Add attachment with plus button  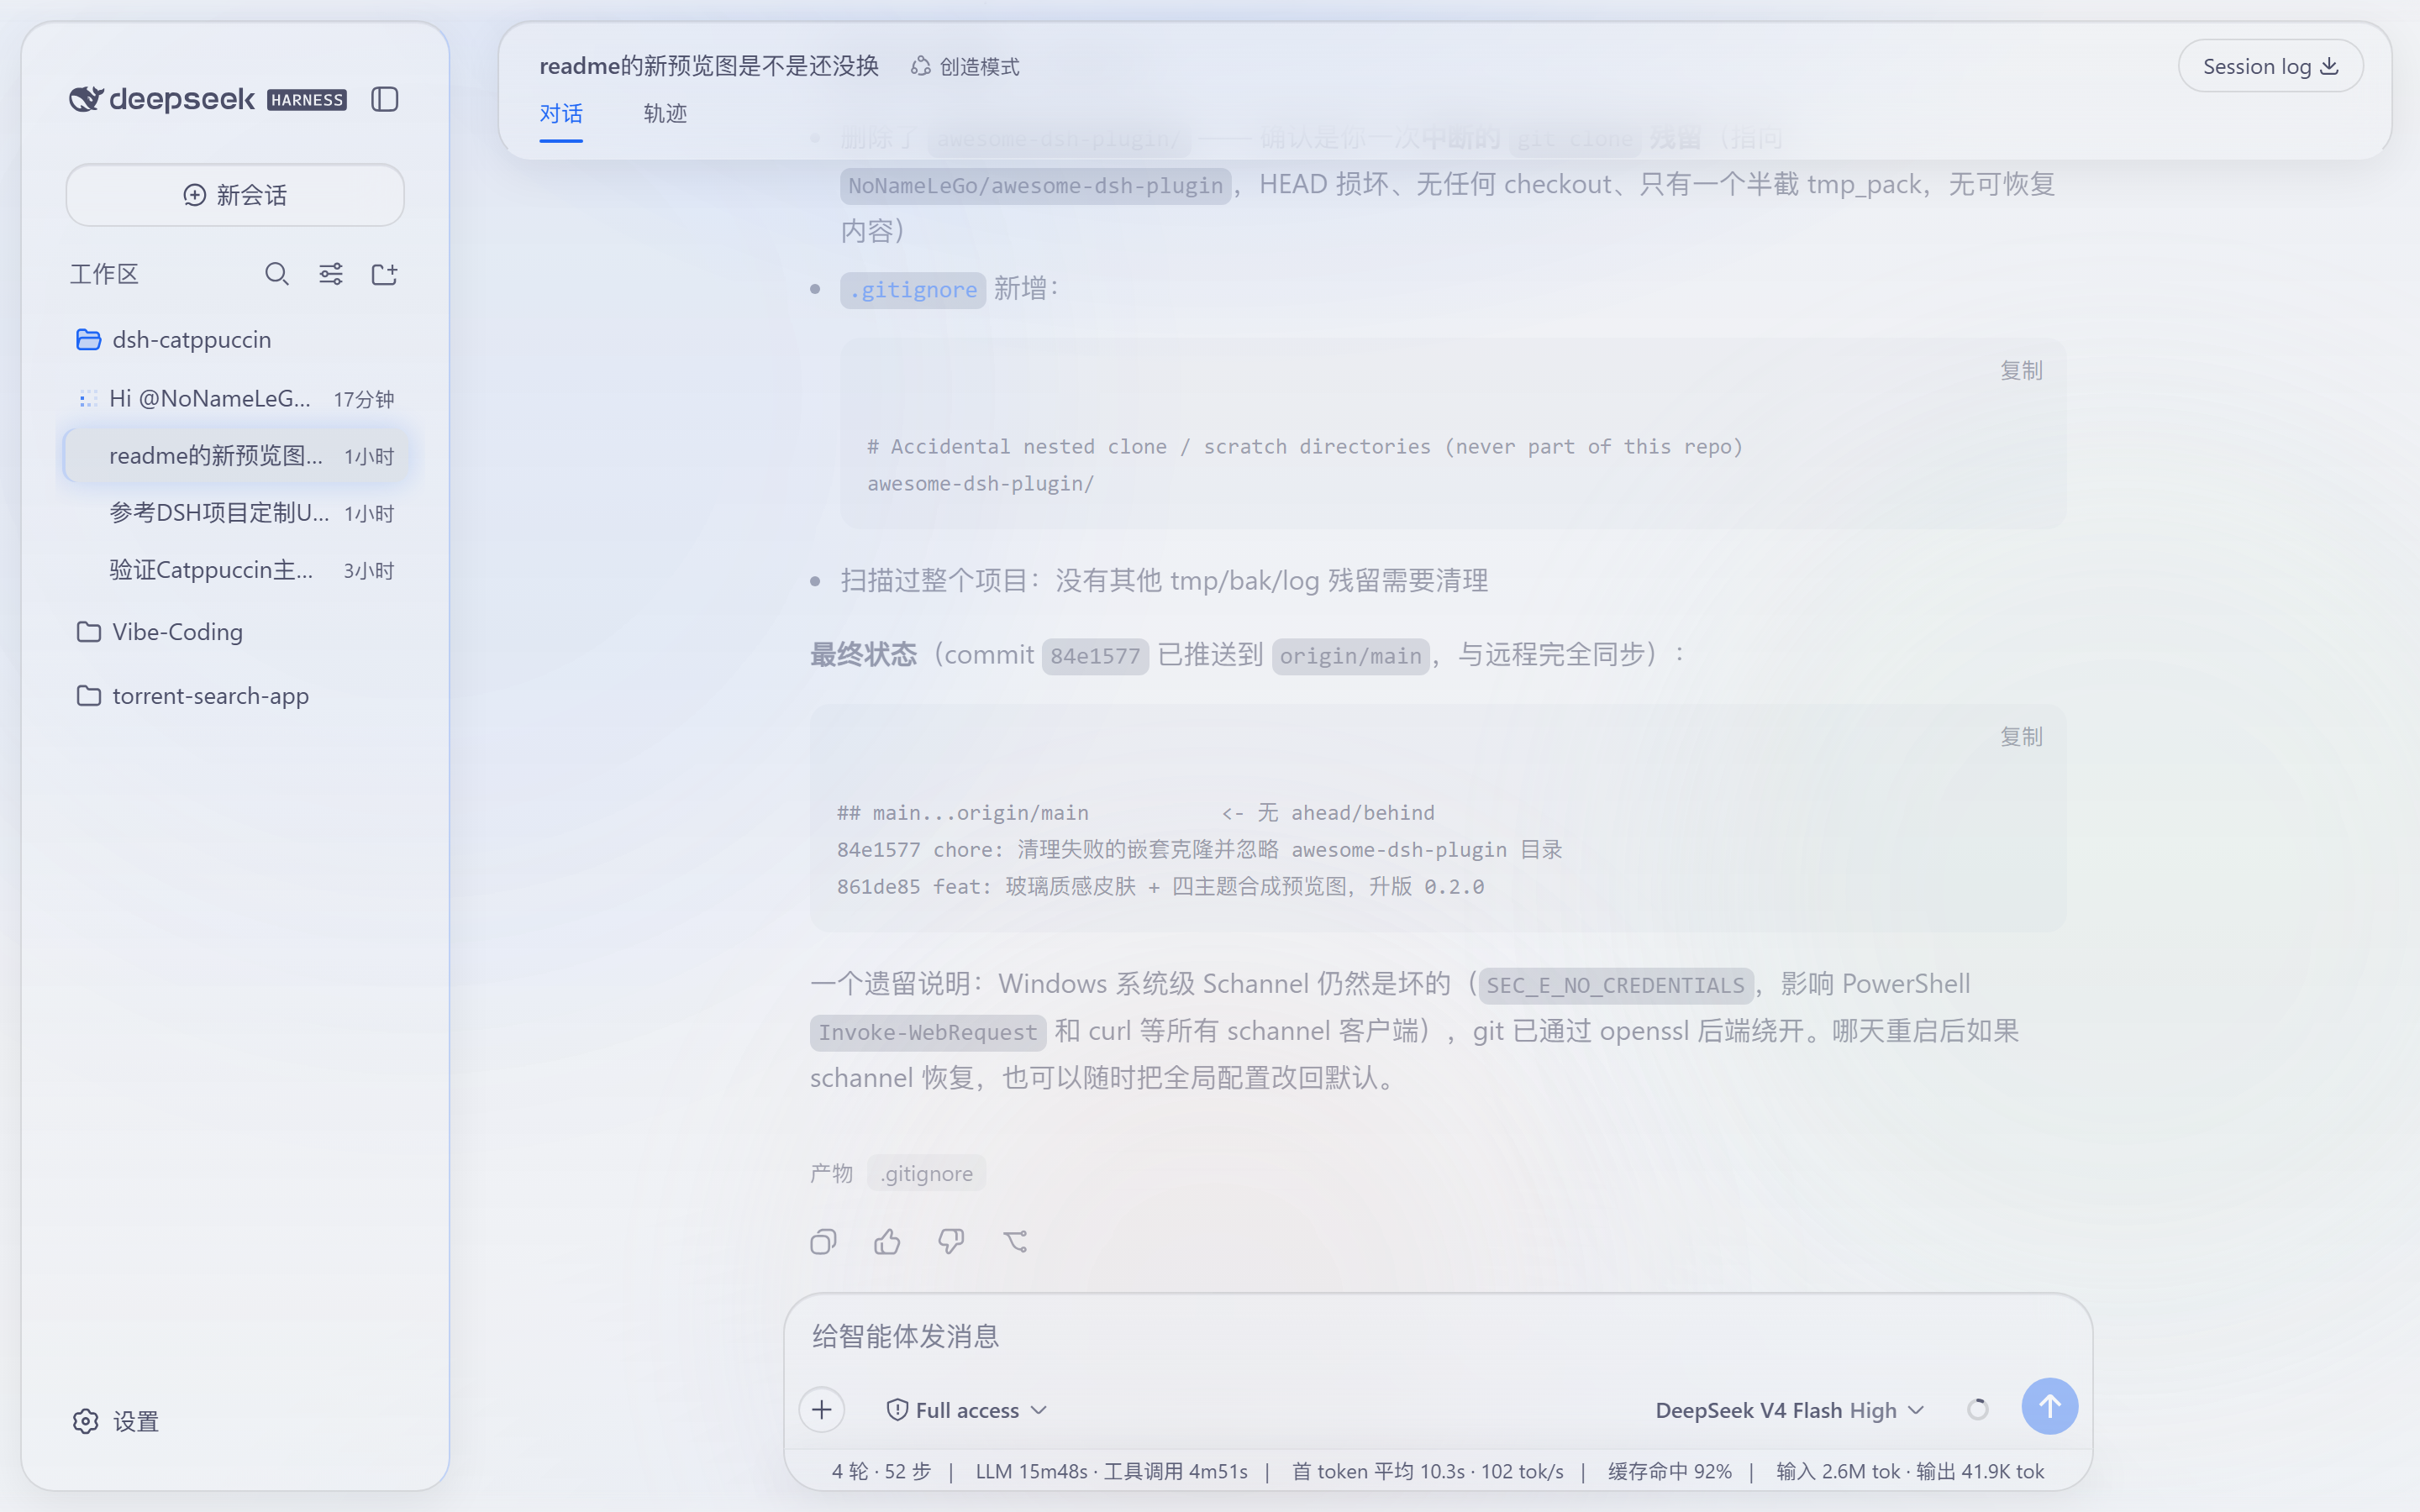822,1410
